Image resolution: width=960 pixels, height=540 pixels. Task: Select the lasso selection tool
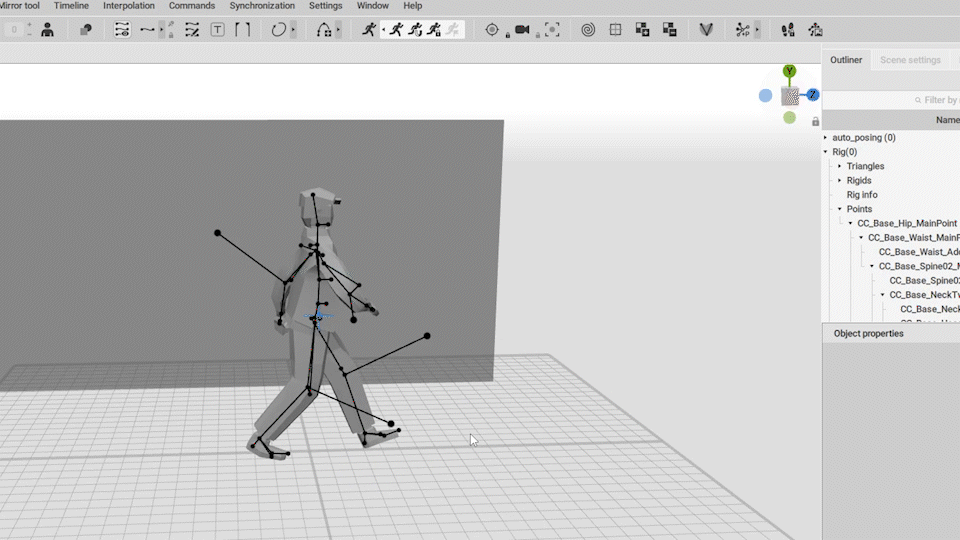(279, 29)
